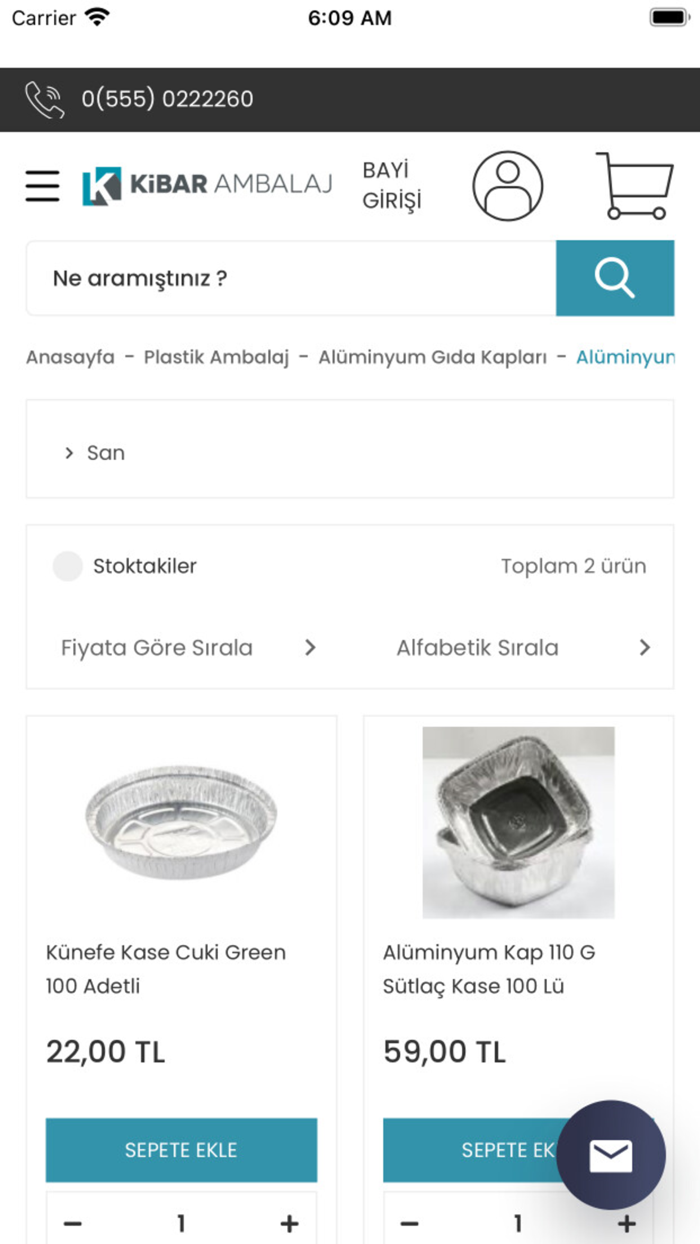Increase quantity for Künefe Kase
The width and height of the screenshot is (700, 1244).
click(289, 1222)
